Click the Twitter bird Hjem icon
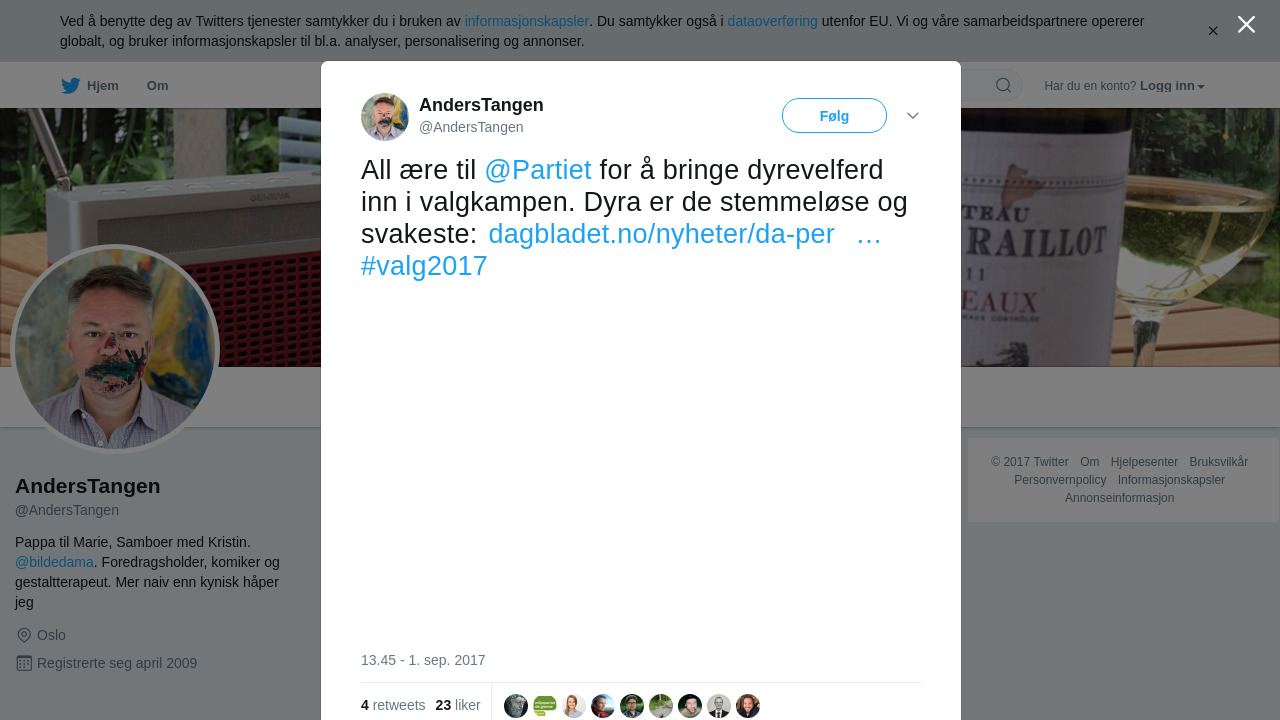Viewport: 1280px width, 720px height. (71, 86)
